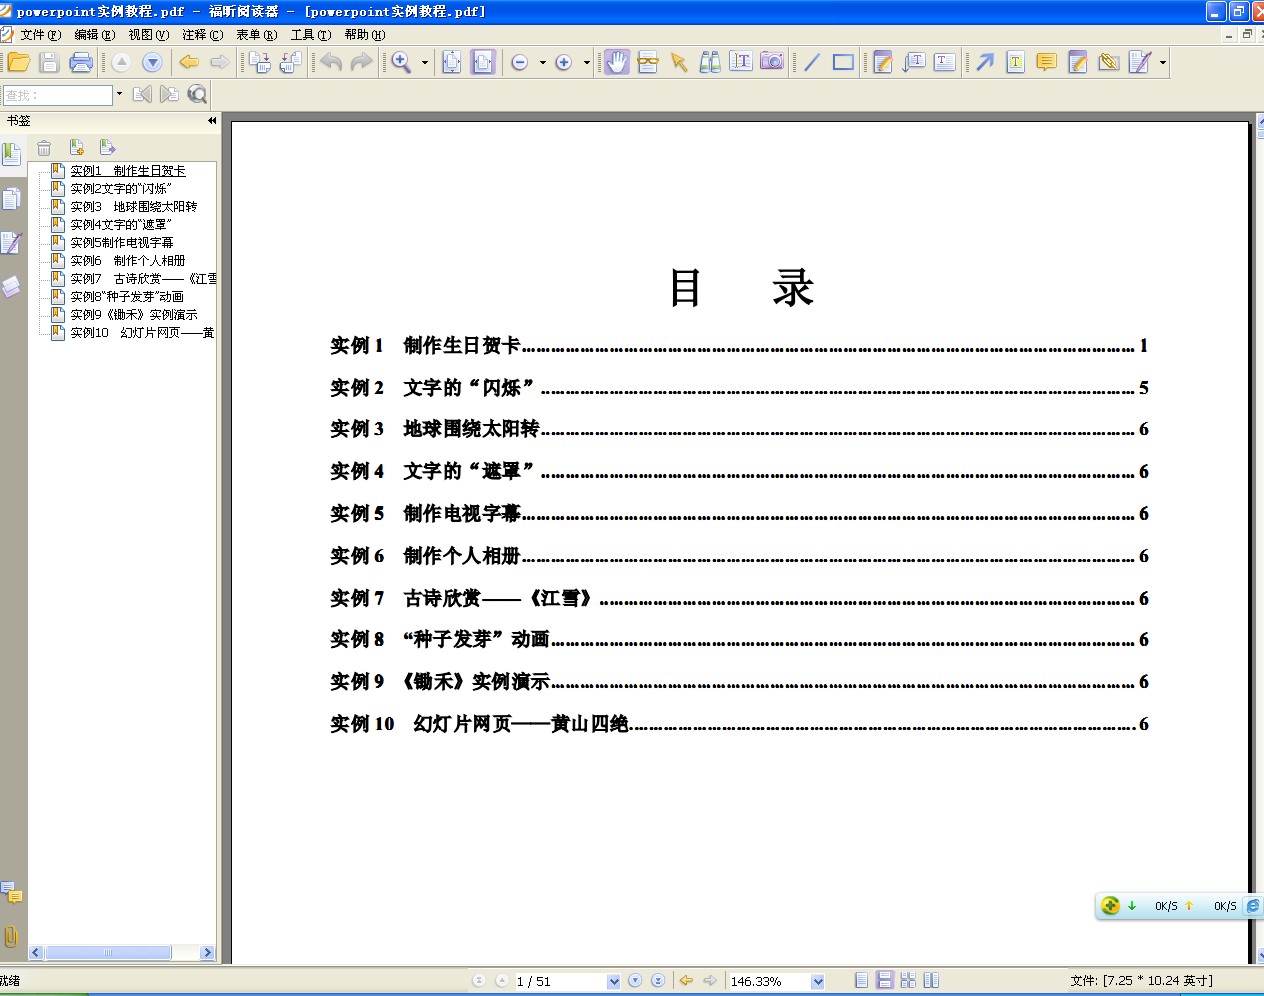This screenshot has width=1264, height=996.
Task: Click the zoom in plus button
Action: (x=563, y=62)
